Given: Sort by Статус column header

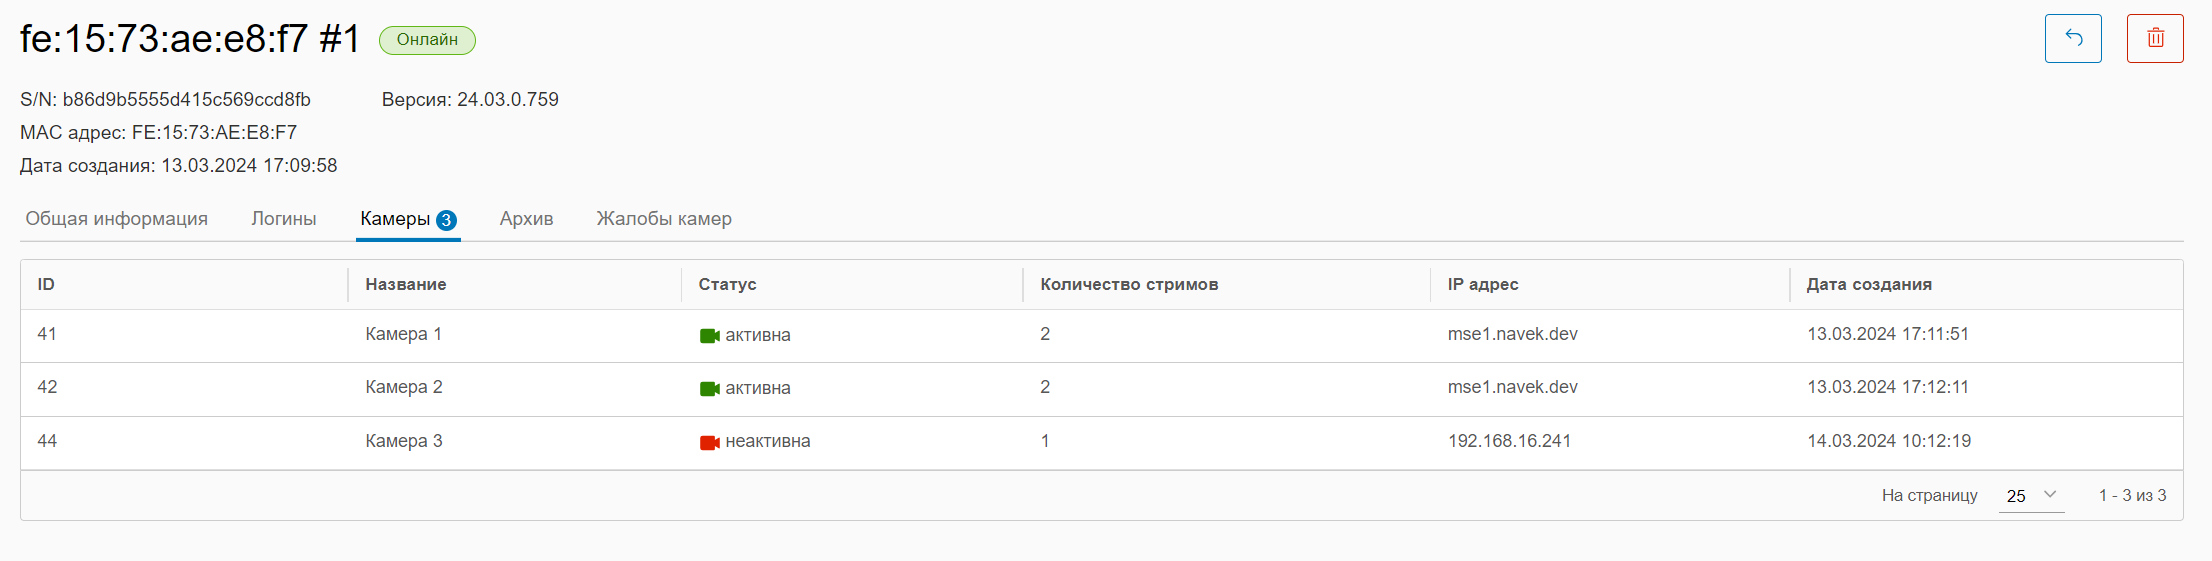Looking at the screenshot, I should tap(727, 285).
